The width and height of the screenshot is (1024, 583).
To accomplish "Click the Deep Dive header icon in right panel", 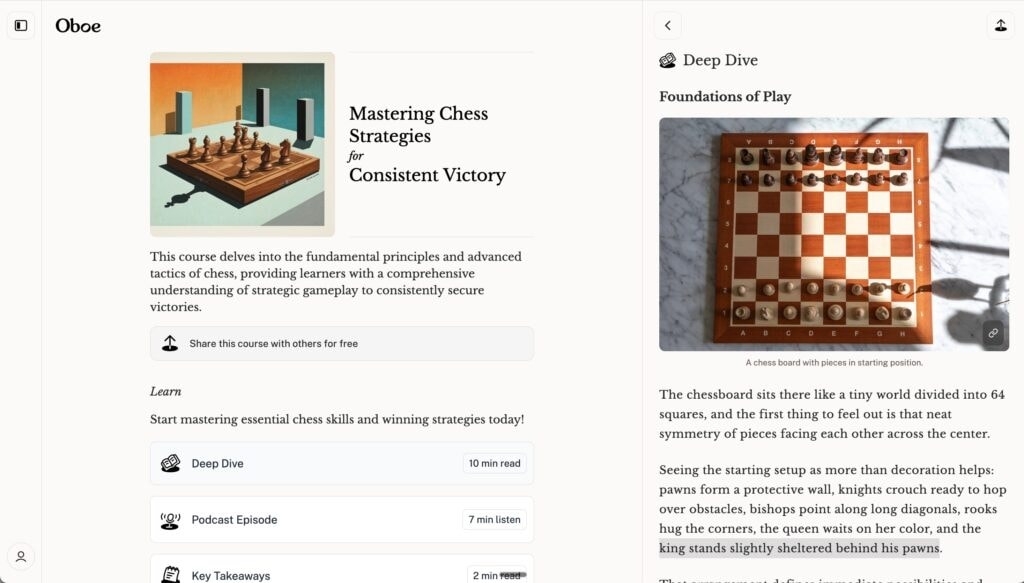I will (x=668, y=61).
